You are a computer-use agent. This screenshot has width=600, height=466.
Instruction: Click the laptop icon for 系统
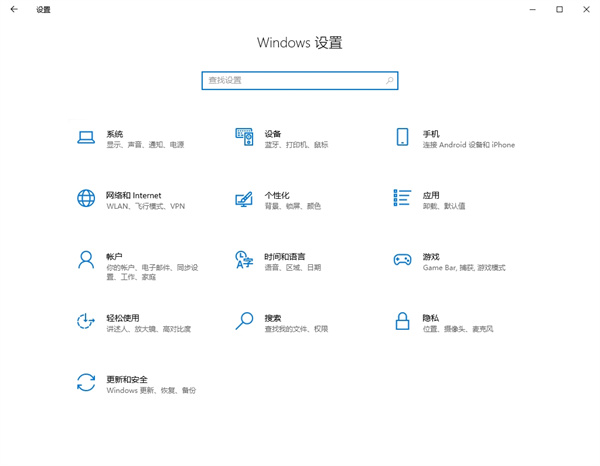[x=86, y=138]
